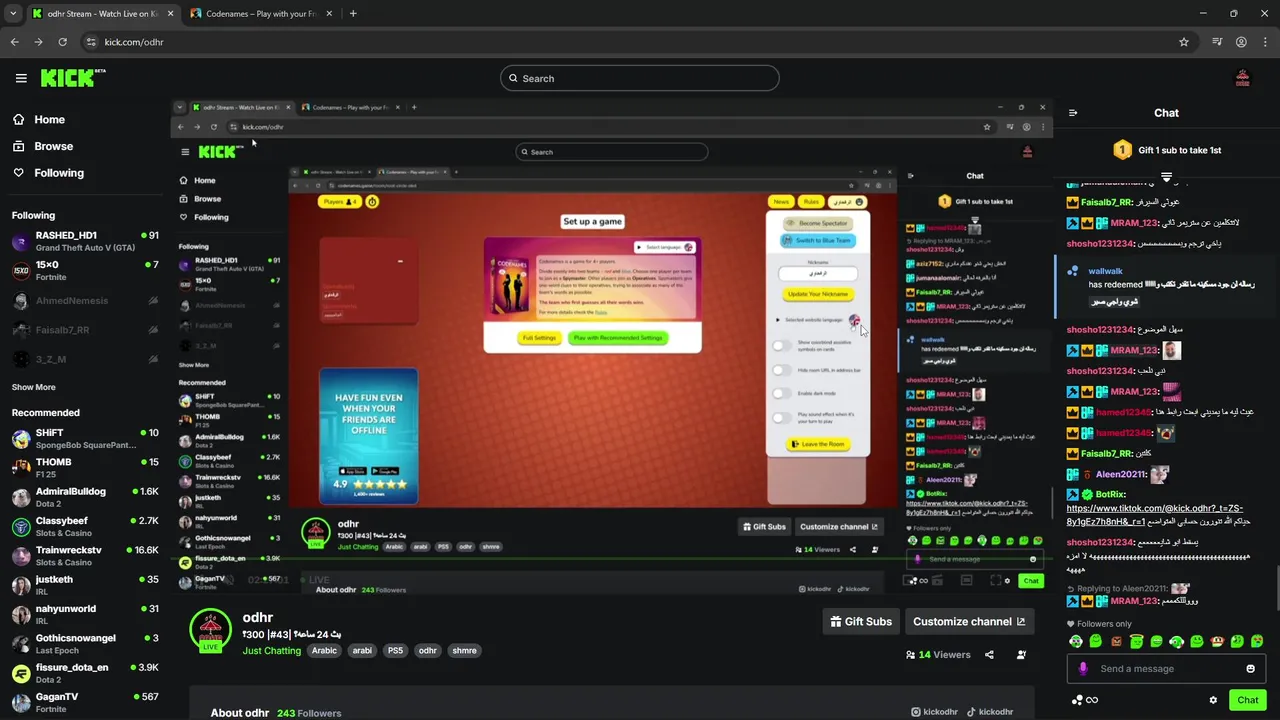Click the PS5 tag

click(x=395, y=650)
